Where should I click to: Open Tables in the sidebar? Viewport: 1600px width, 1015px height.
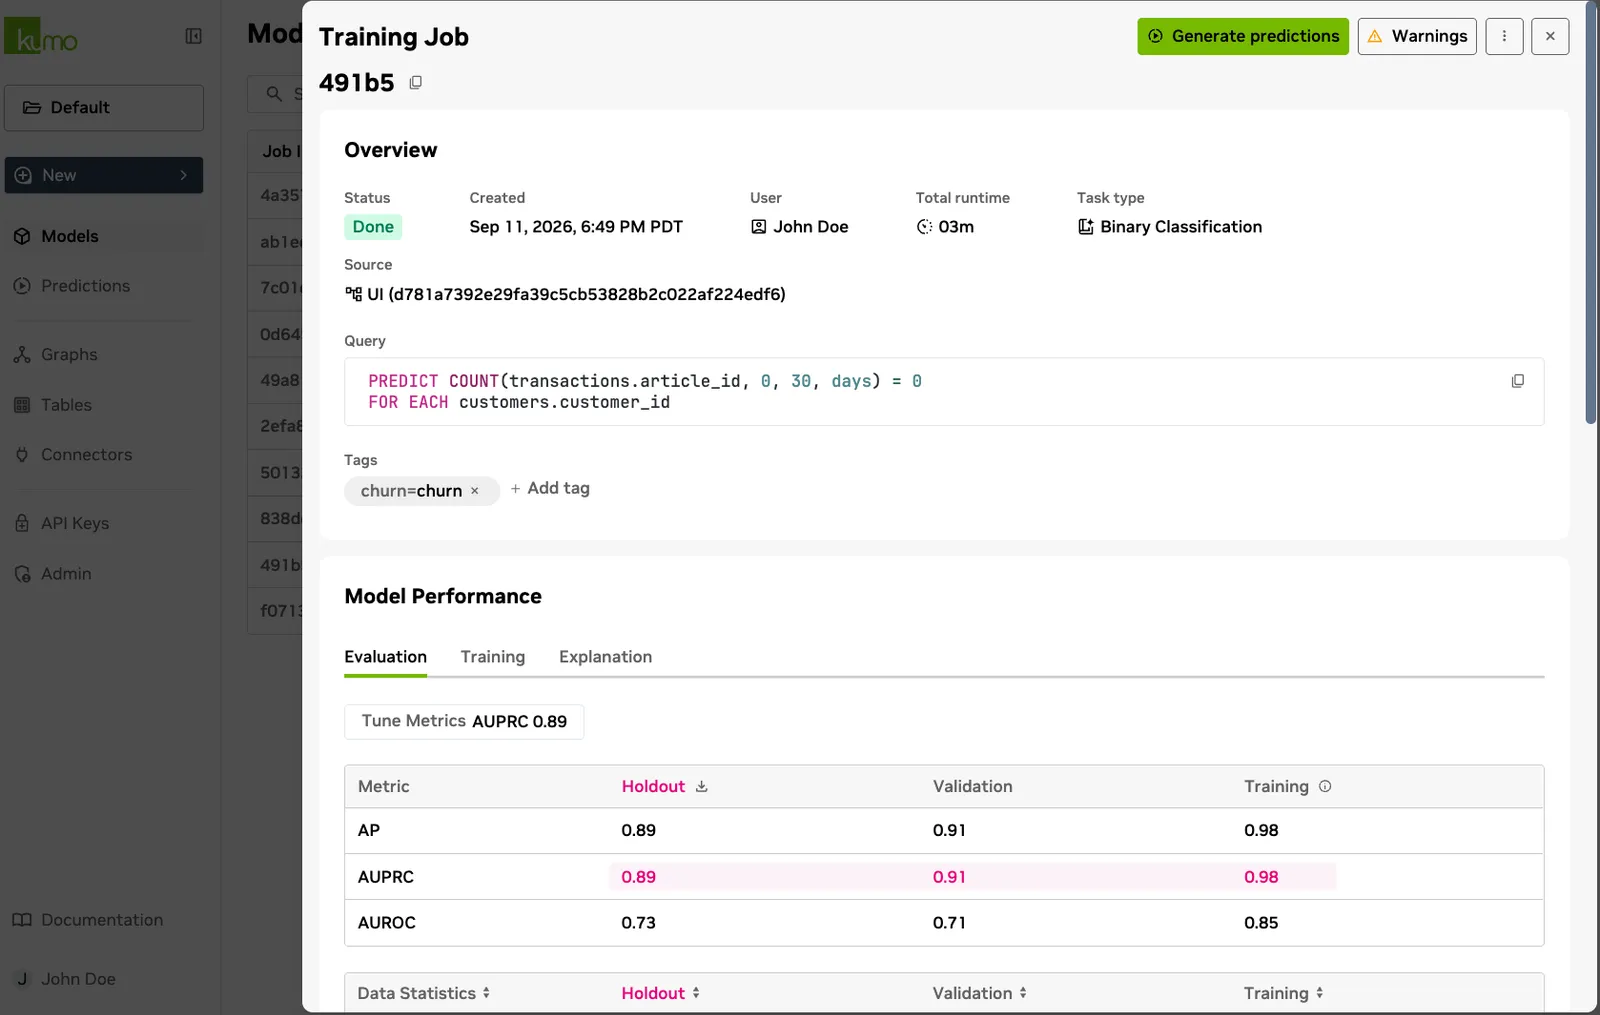pos(66,405)
